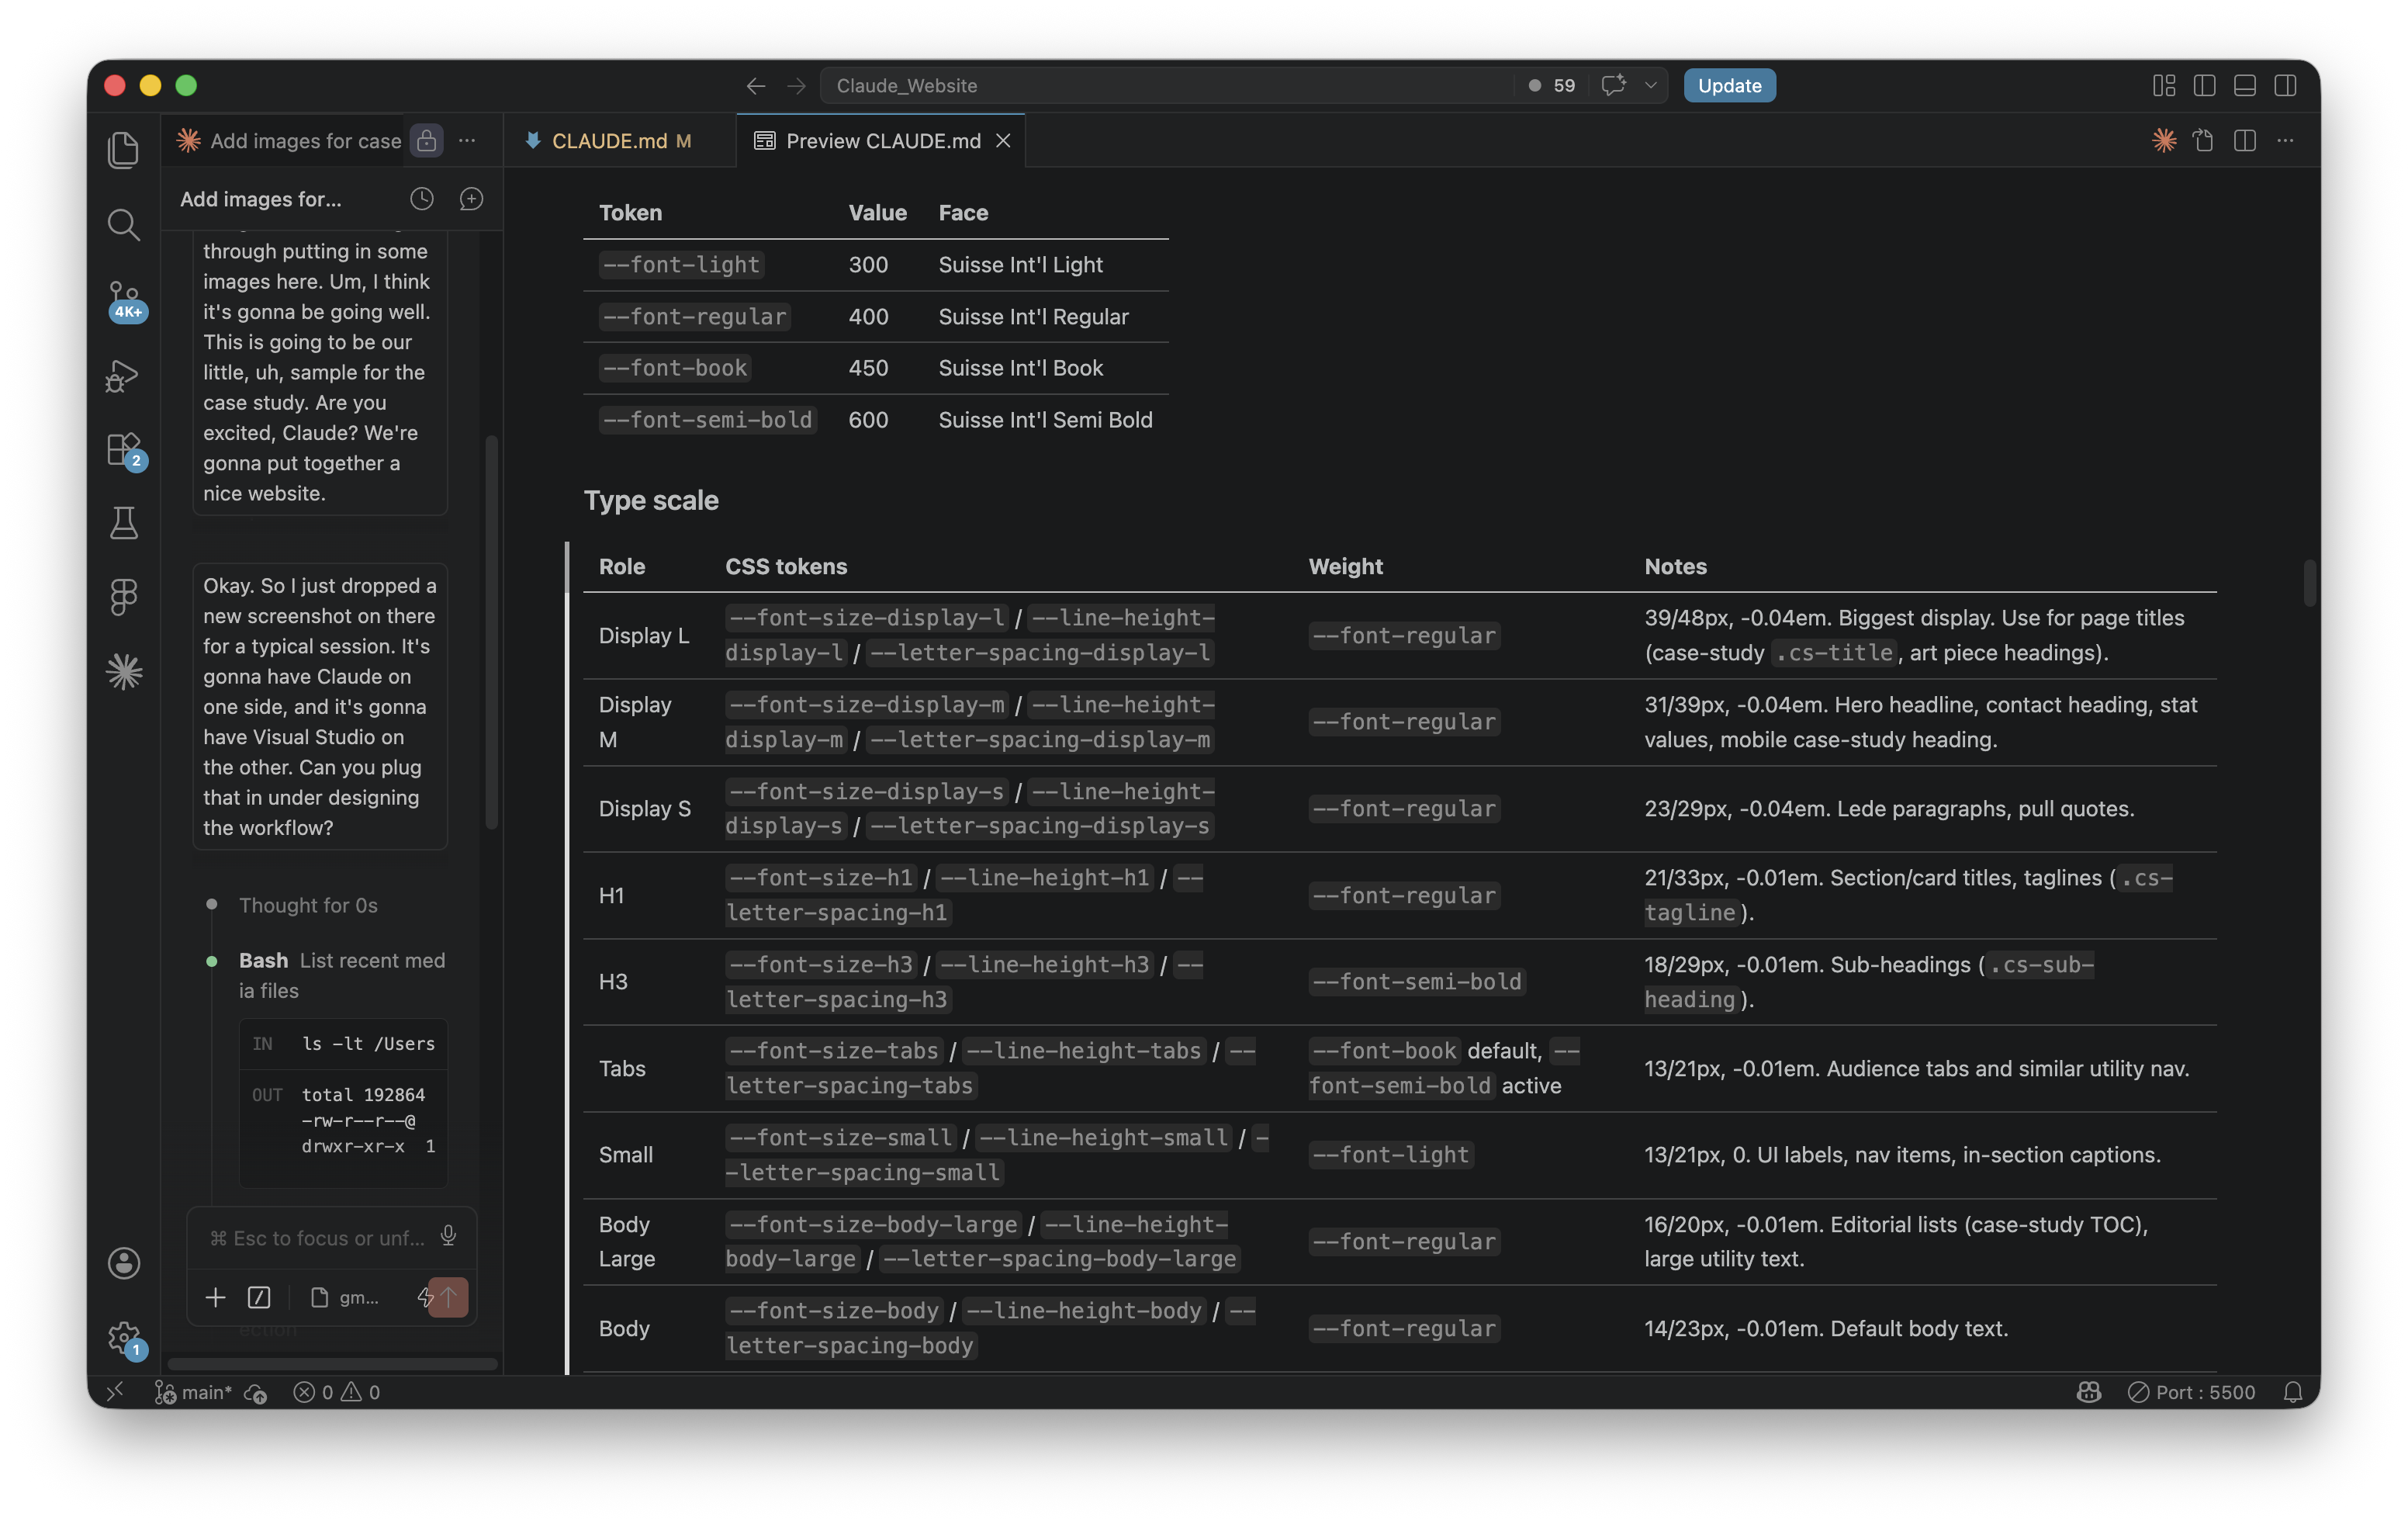
Task: Toggle the lightning fast mode icon
Action: 424,1297
